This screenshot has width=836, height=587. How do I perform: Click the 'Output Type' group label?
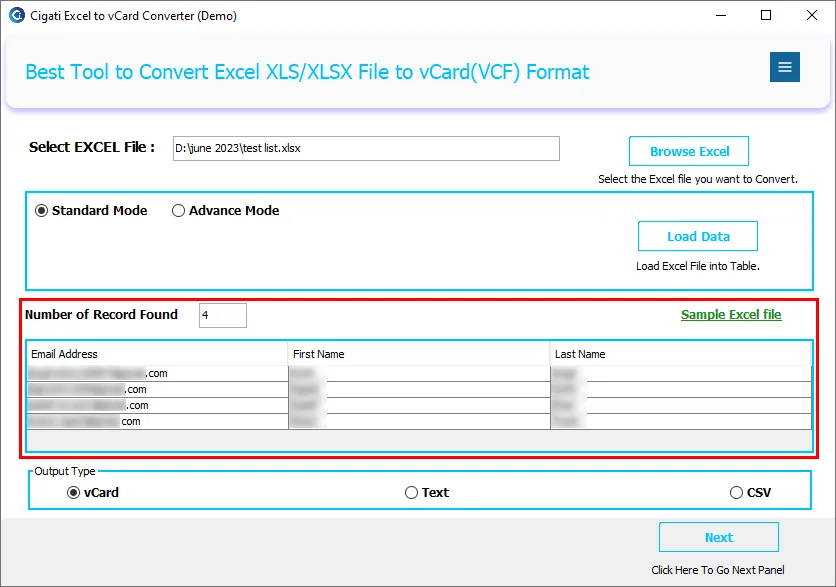coord(65,471)
